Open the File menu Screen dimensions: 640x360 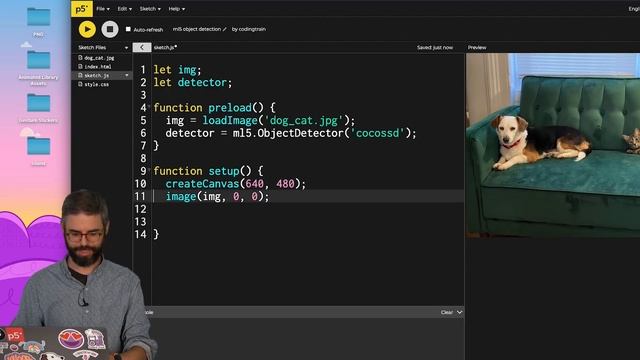click(x=102, y=9)
